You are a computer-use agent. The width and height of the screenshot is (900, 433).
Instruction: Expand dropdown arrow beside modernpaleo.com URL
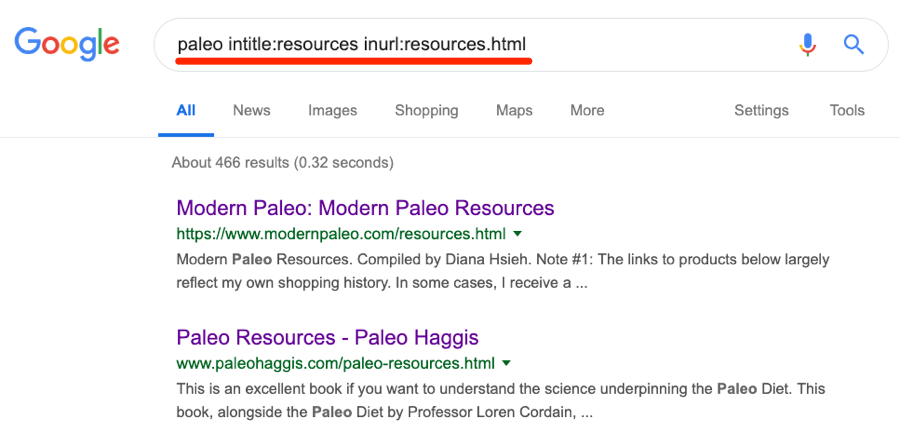517,234
